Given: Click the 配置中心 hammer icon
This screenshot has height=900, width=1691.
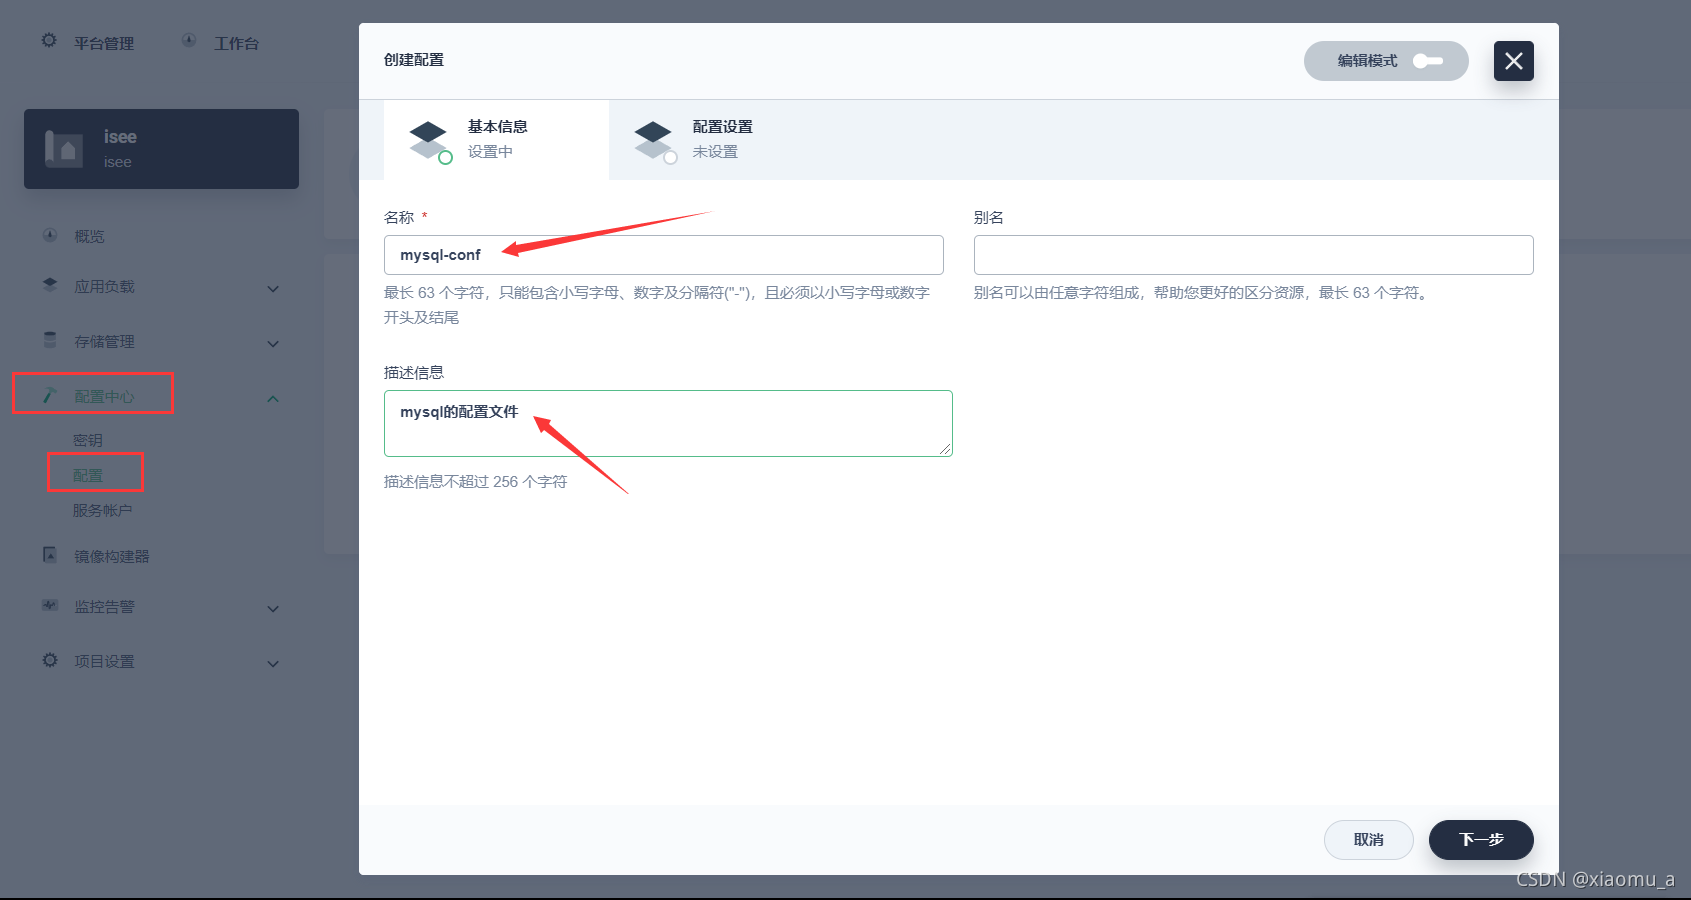Looking at the screenshot, I should (x=50, y=395).
